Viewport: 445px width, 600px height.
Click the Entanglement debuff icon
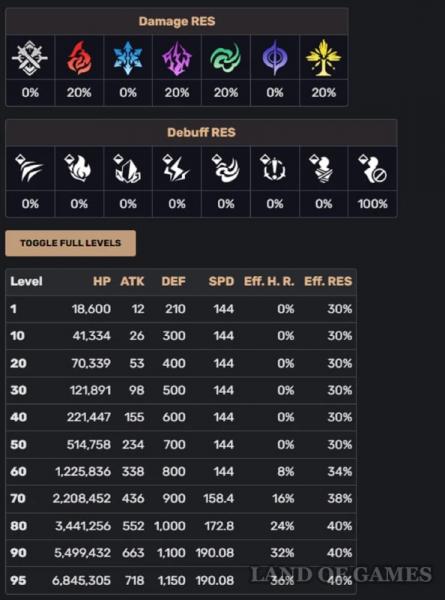tap(274, 168)
